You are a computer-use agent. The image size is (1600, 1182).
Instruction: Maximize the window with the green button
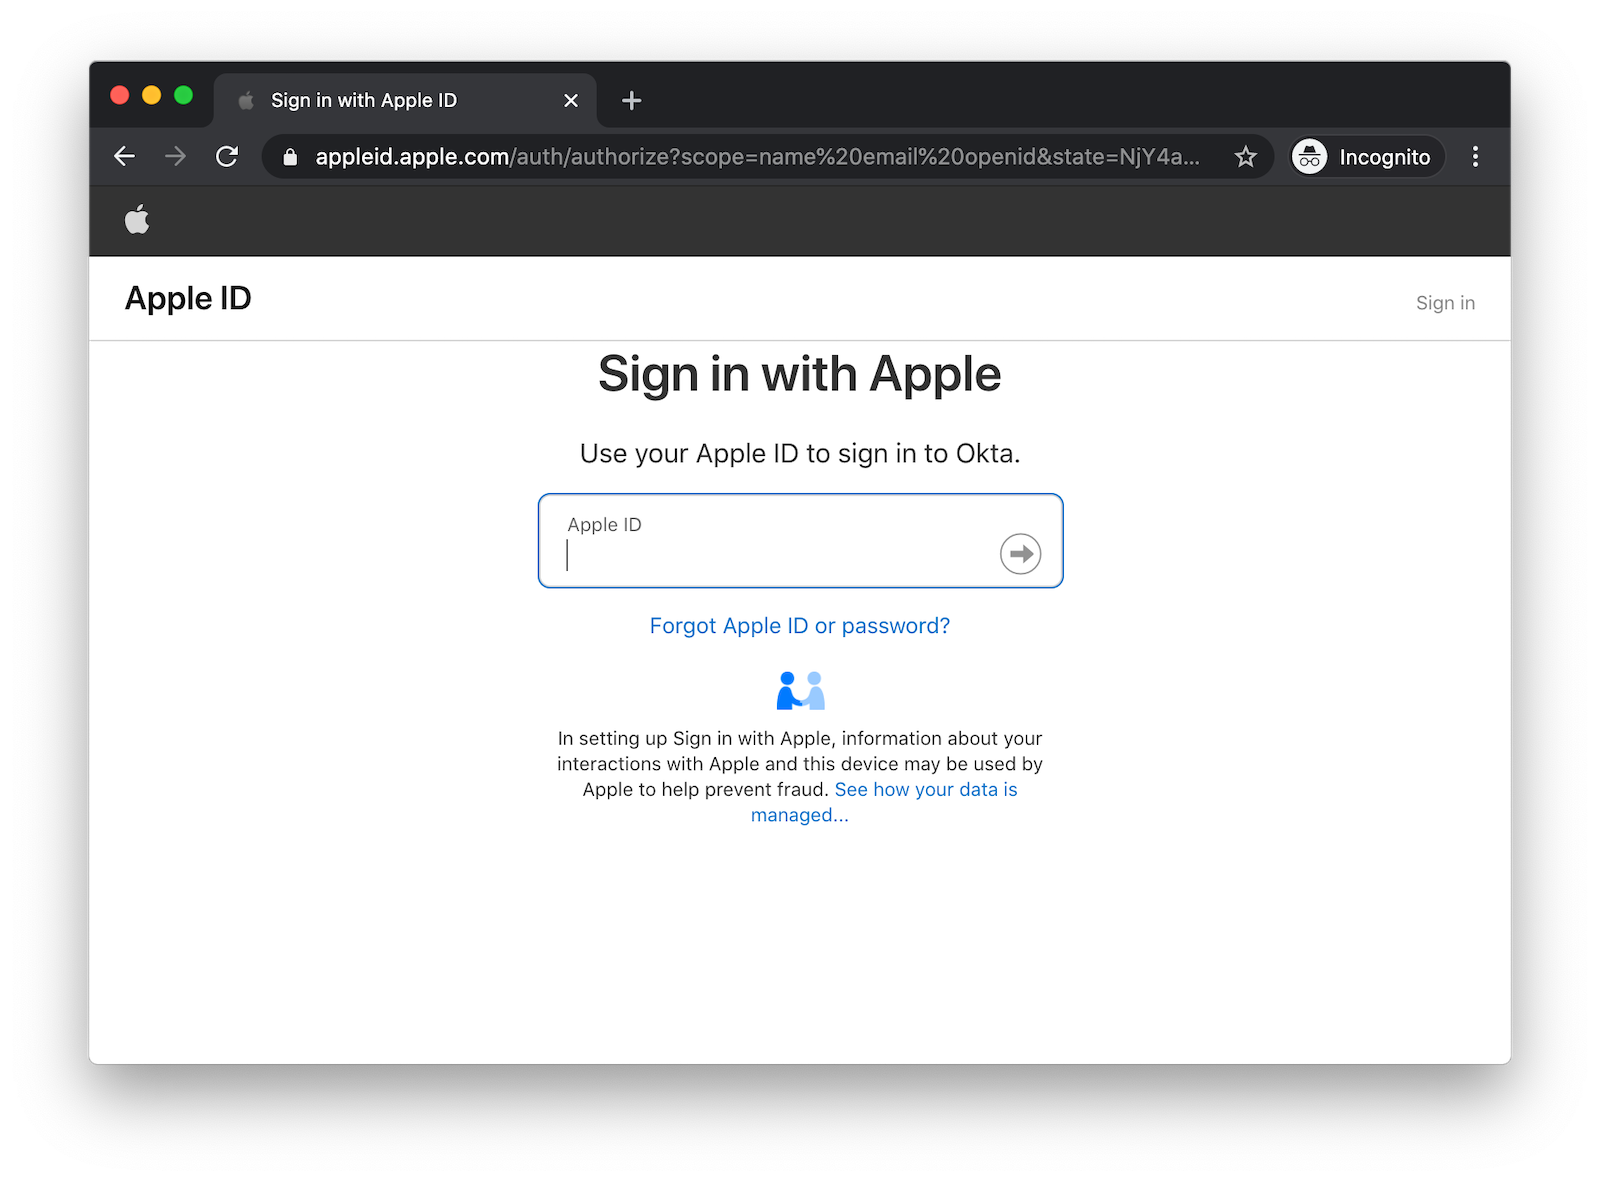(183, 95)
